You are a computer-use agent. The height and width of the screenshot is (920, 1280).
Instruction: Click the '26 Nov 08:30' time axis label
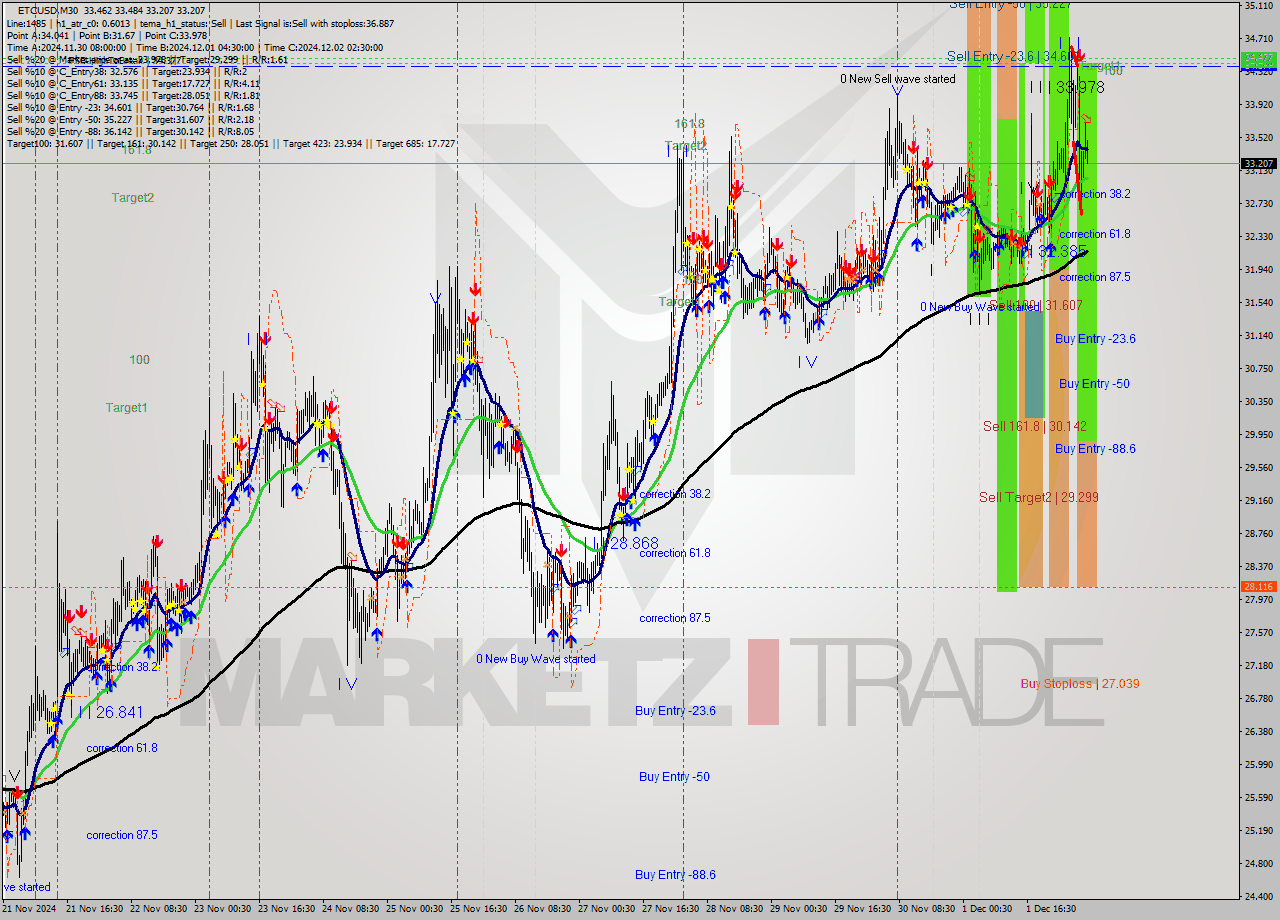click(543, 909)
